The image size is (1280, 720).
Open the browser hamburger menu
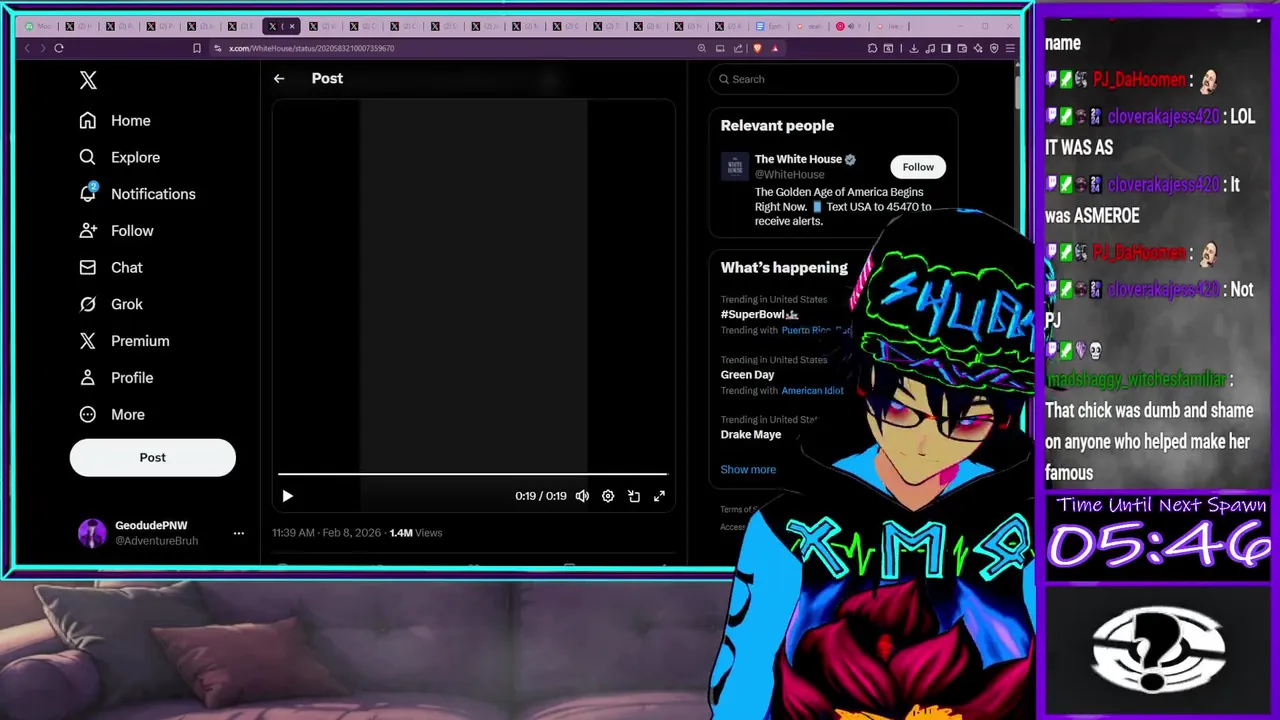(1010, 48)
